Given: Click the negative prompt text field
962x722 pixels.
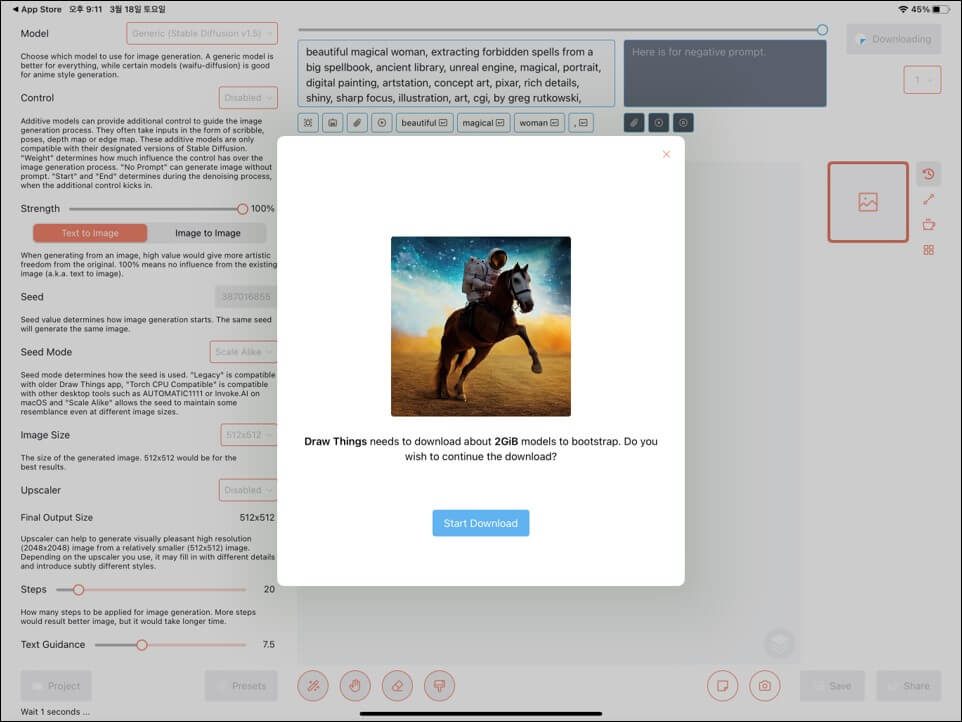Looking at the screenshot, I should tap(725, 74).
